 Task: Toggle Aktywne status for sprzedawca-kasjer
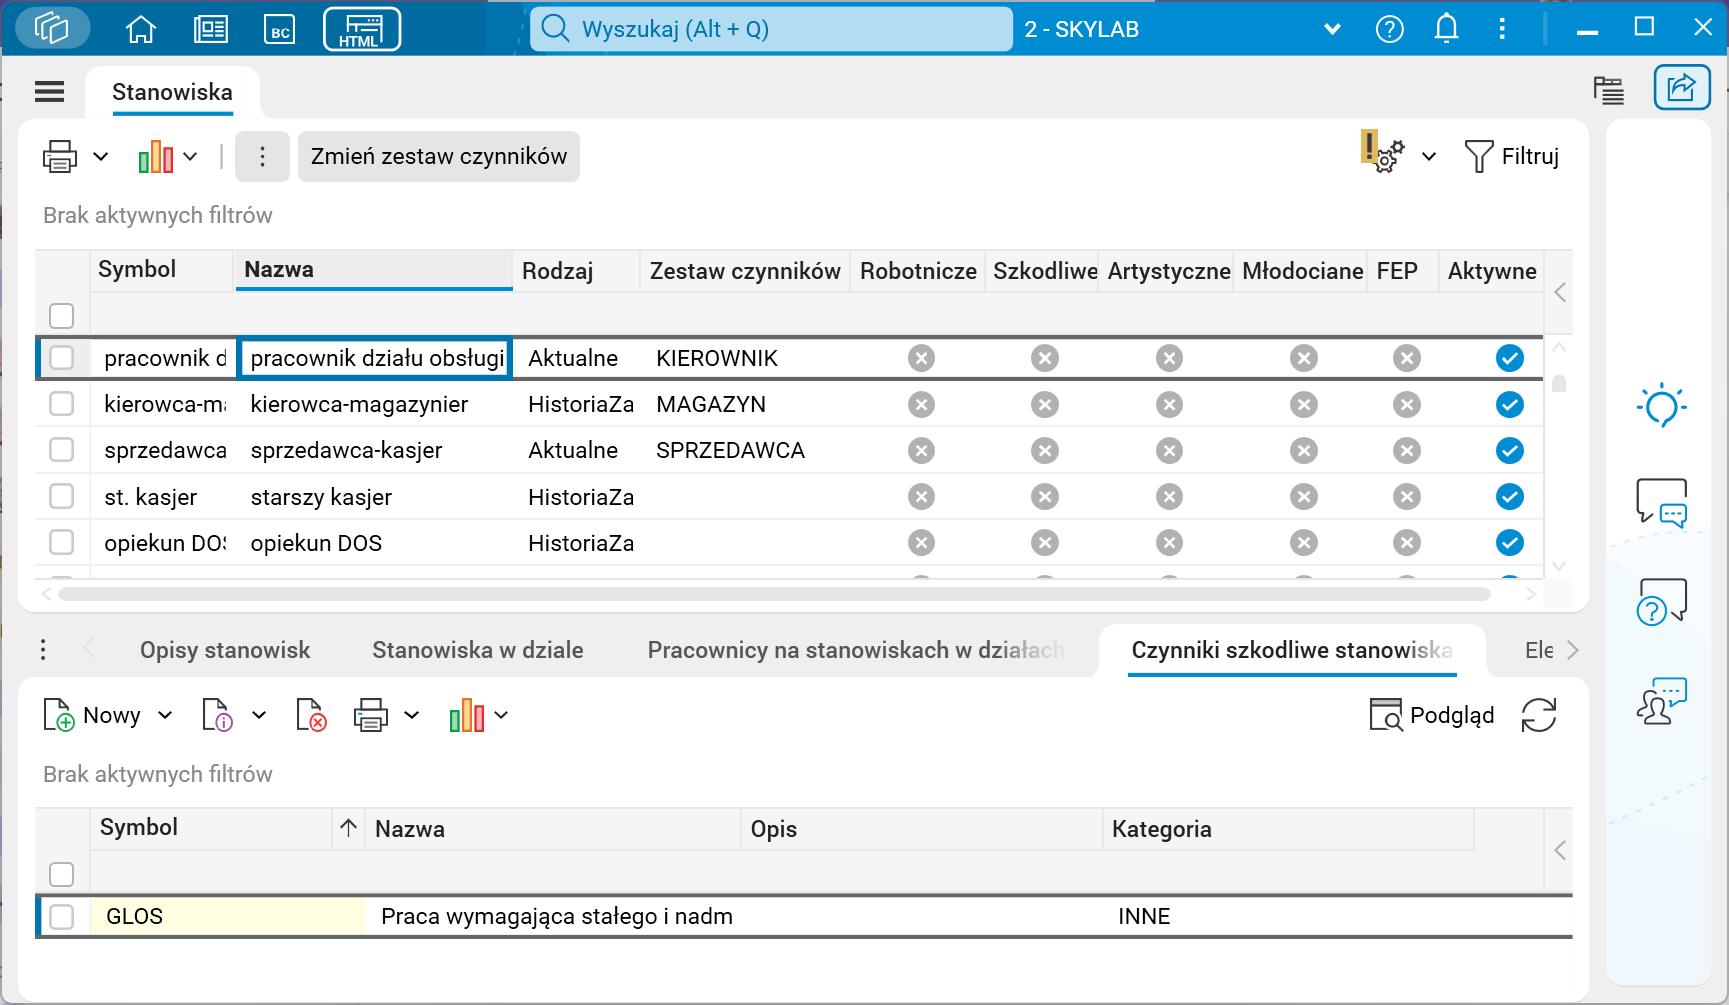coord(1510,450)
